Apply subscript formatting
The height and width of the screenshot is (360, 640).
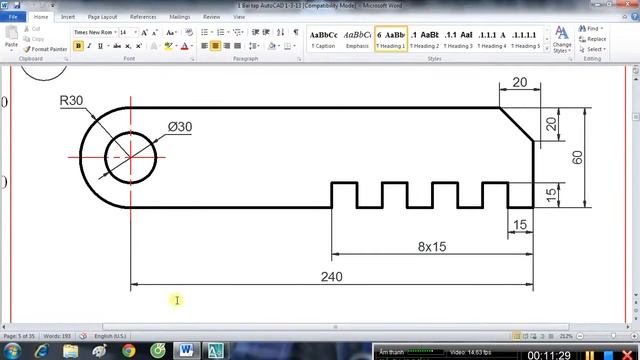[128, 46]
